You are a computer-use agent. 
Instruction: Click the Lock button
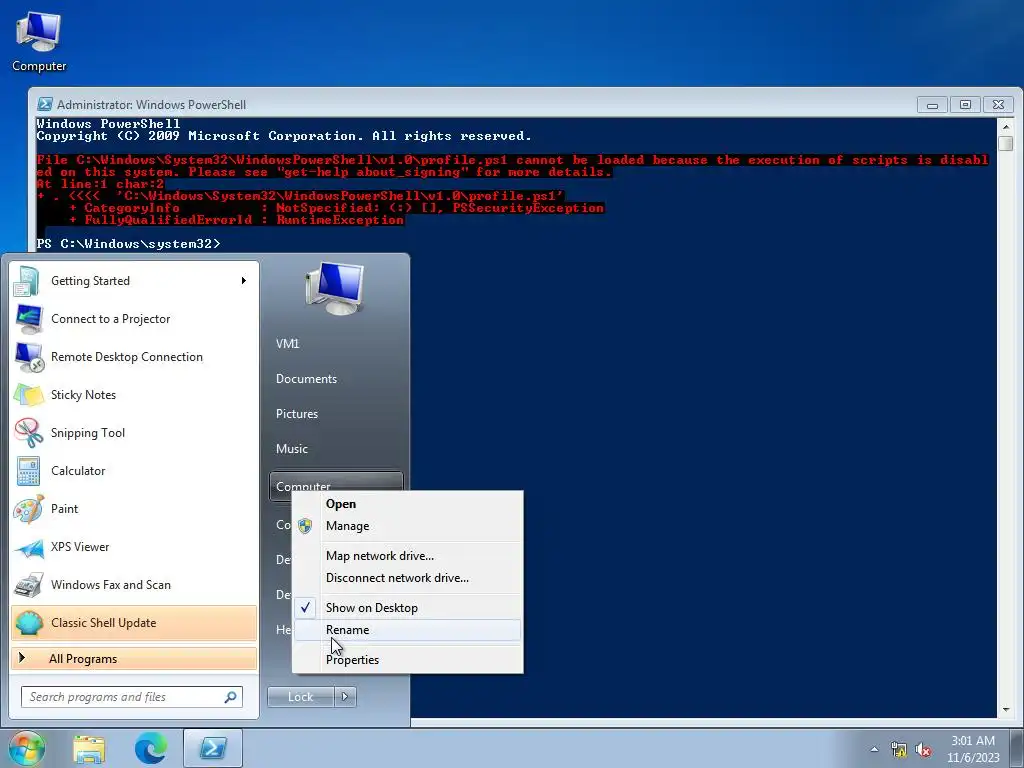pos(301,697)
